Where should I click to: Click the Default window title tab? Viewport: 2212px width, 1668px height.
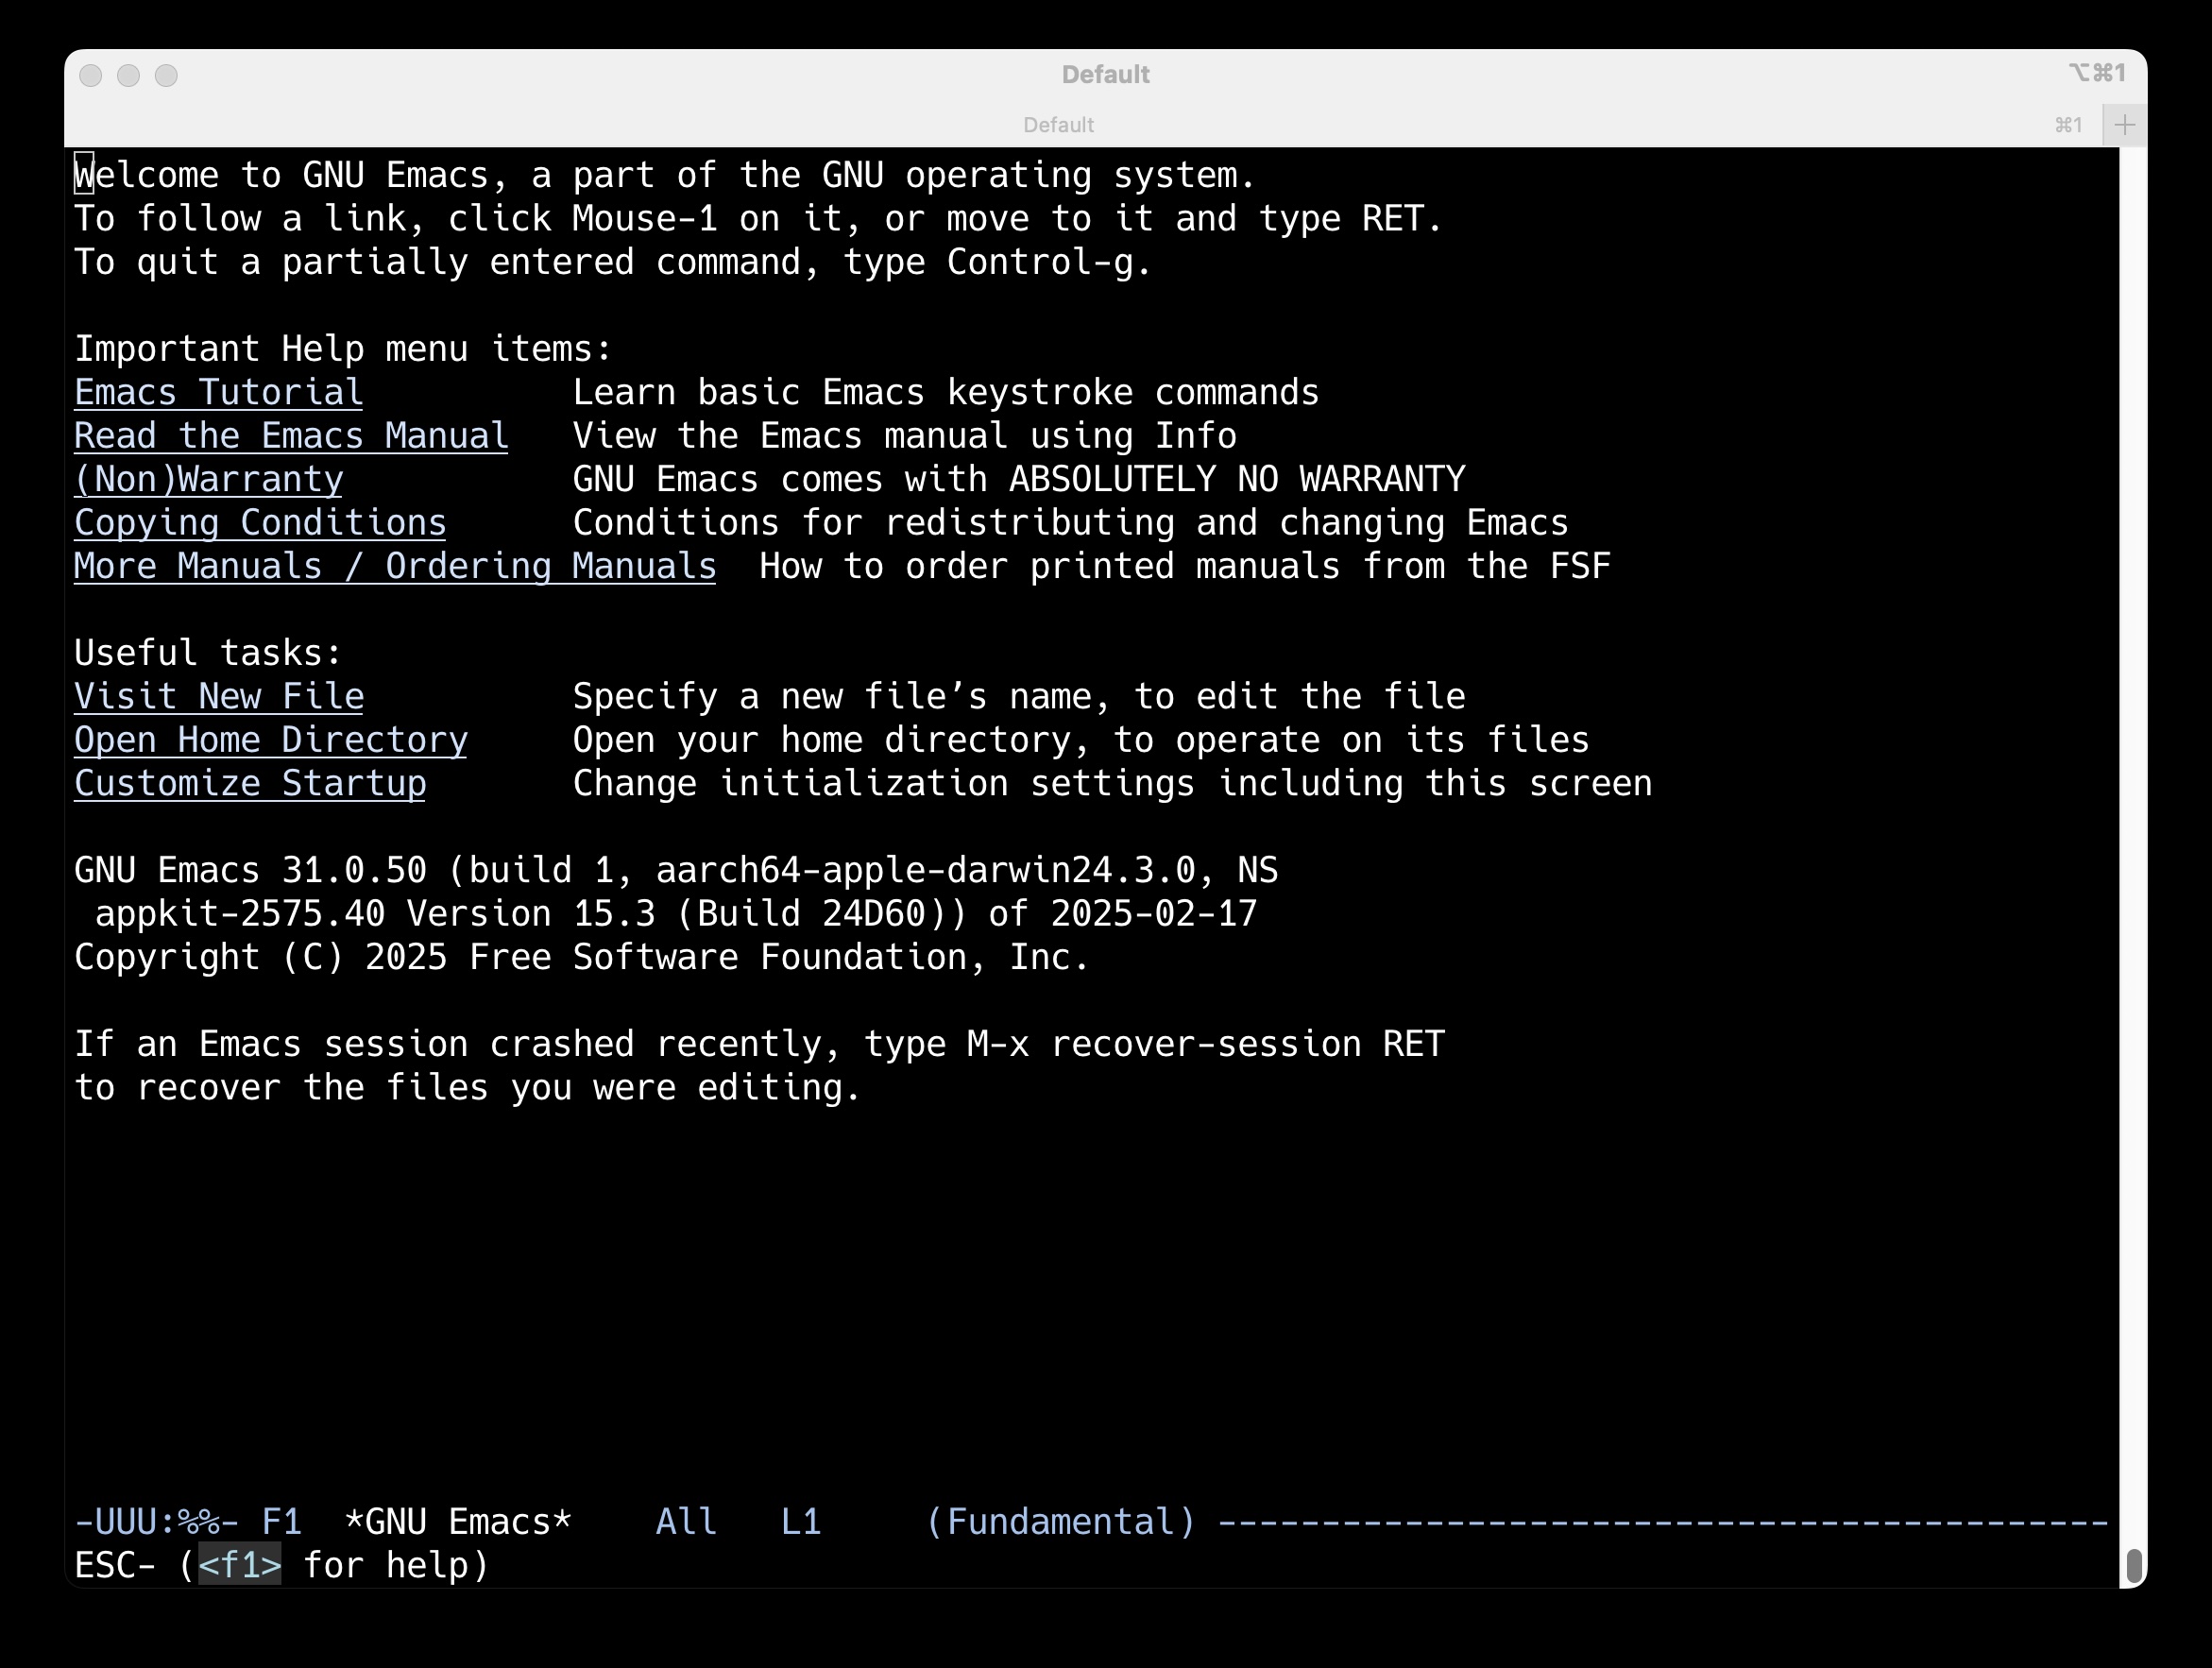(x=1058, y=123)
